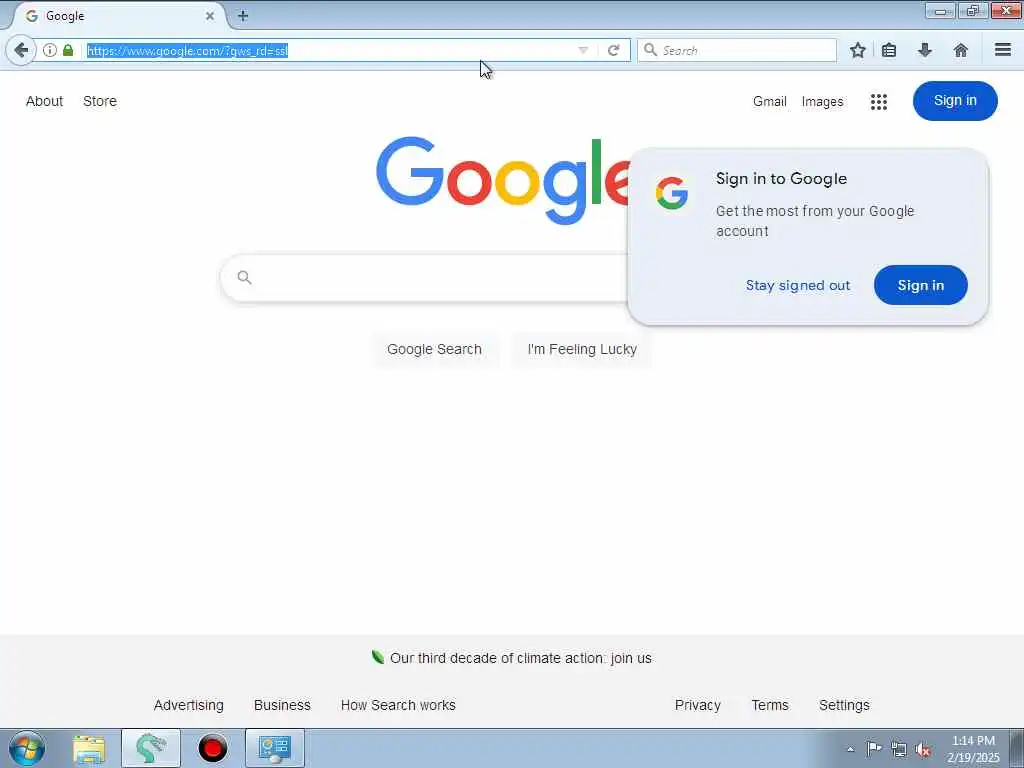Go to Gmail
This screenshot has width=1024, height=768.
pyautogui.click(x=769, y=101)
